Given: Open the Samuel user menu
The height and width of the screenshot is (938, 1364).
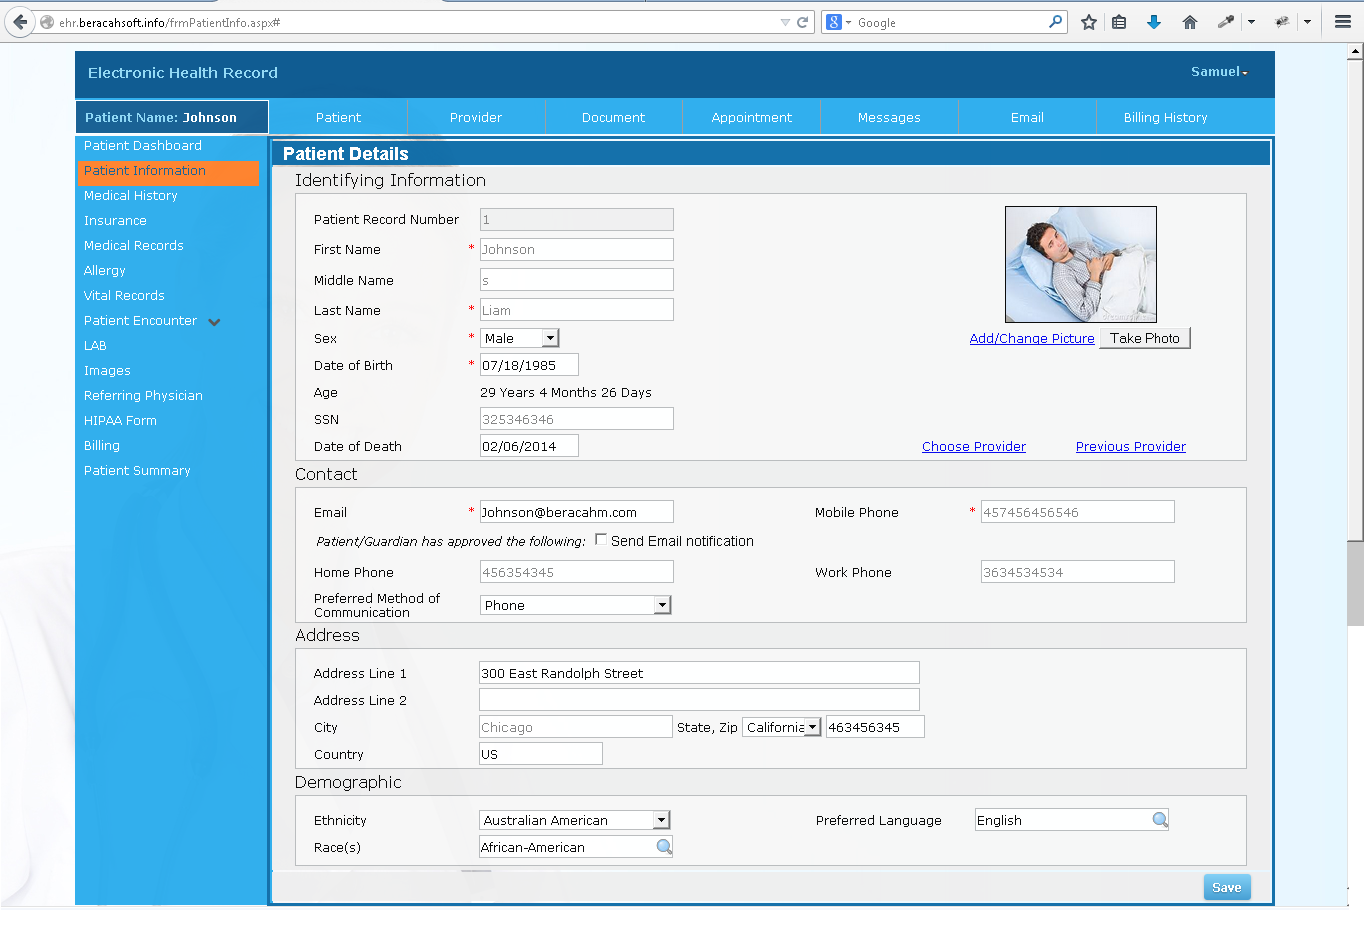Looking at the screenshot, I should pyautogui.click(x=1219, y=72).
